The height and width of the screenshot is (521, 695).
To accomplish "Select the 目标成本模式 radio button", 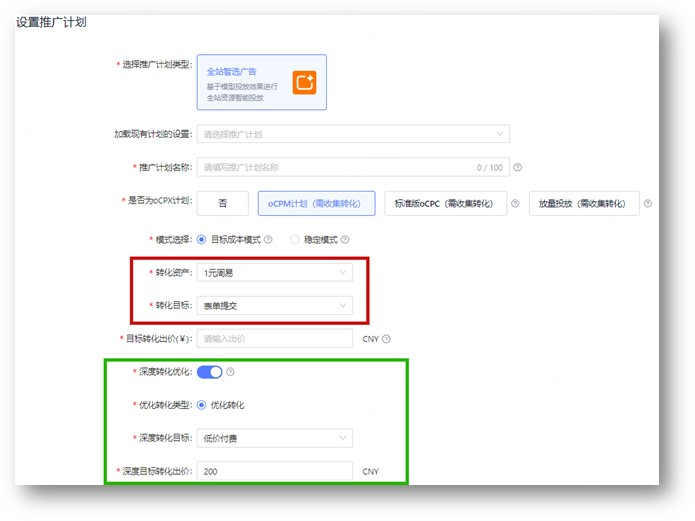I will click(x=202, y=239).
